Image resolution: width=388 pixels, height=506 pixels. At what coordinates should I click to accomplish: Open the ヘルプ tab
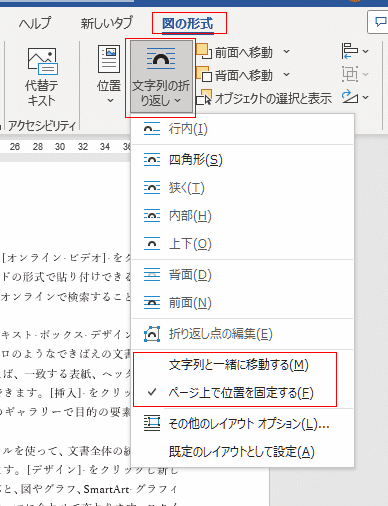[x=35, y=23]
